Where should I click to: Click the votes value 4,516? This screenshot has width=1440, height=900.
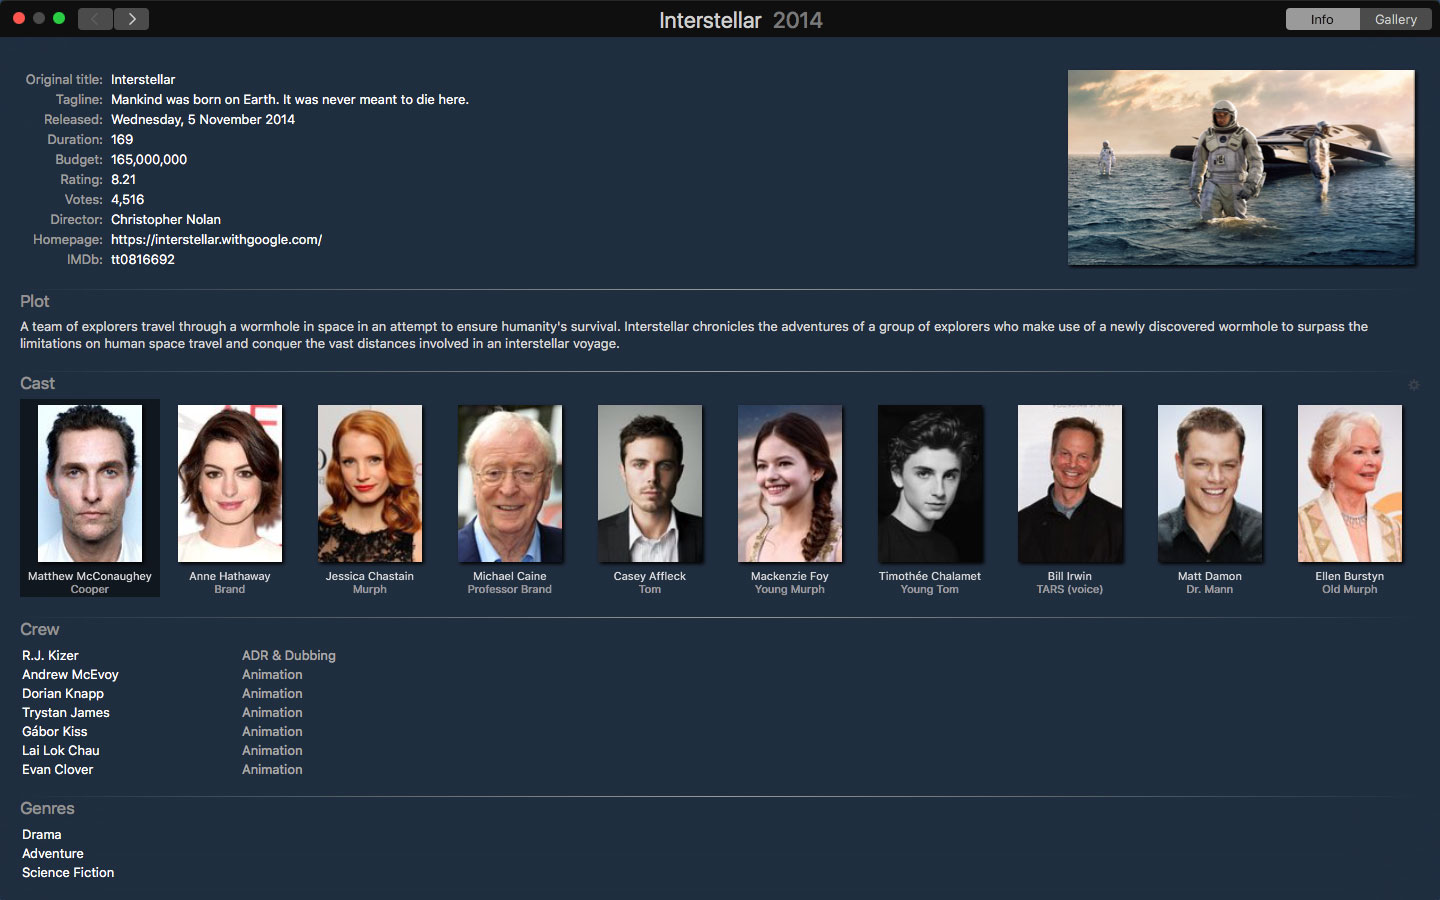[127, 199]
